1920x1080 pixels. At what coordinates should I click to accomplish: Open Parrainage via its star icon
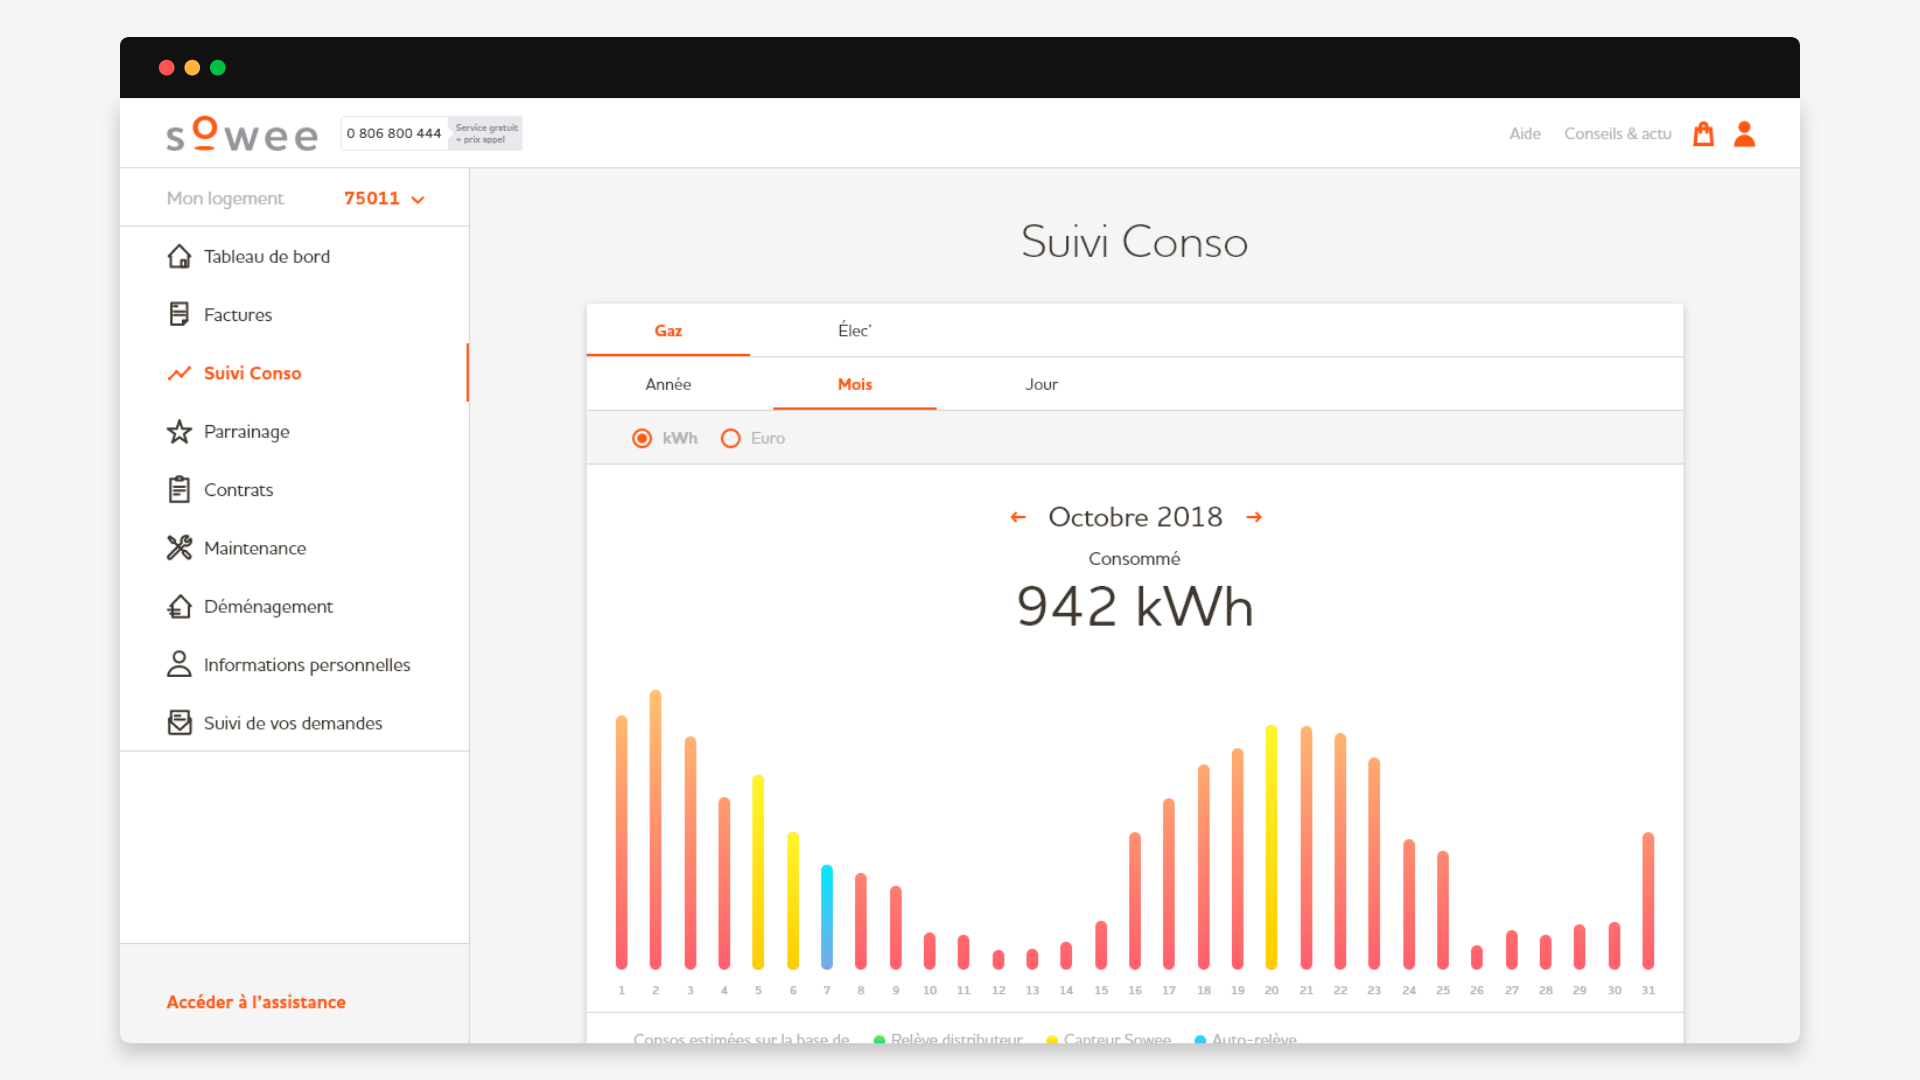(x=179, y=431)
